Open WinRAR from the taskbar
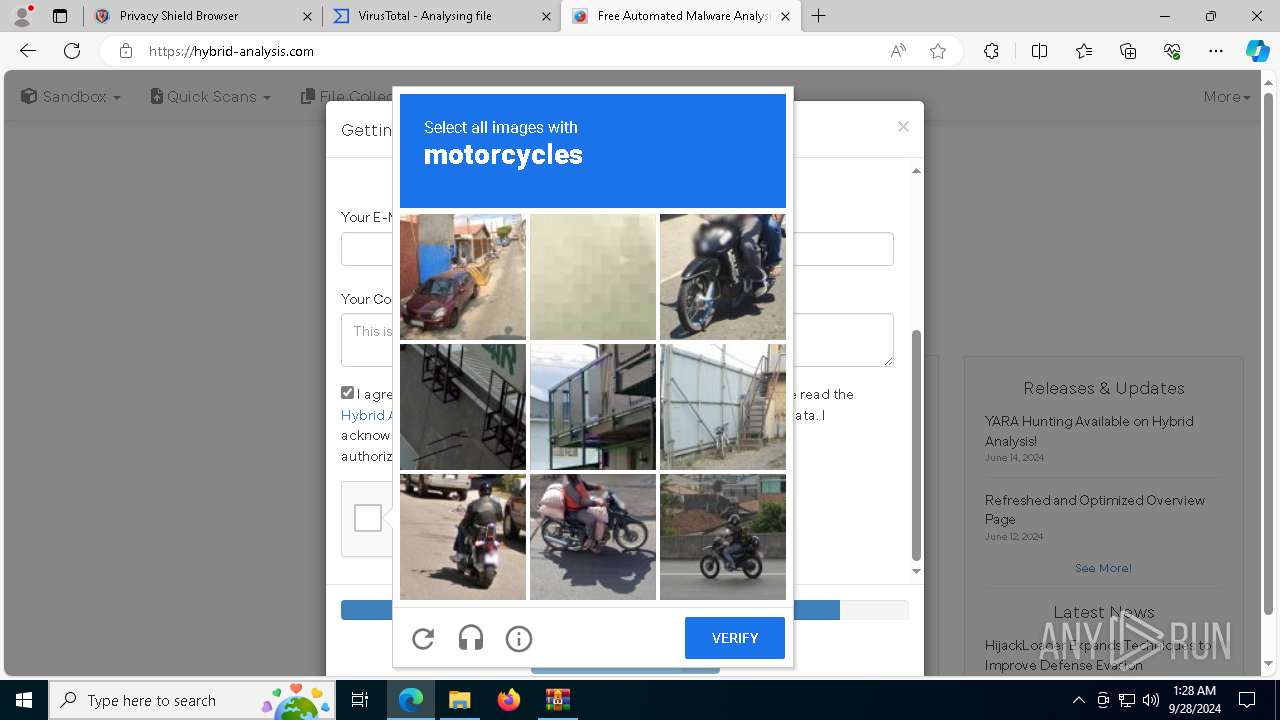This screenshot has height=720, width=1280. (557, 700)
